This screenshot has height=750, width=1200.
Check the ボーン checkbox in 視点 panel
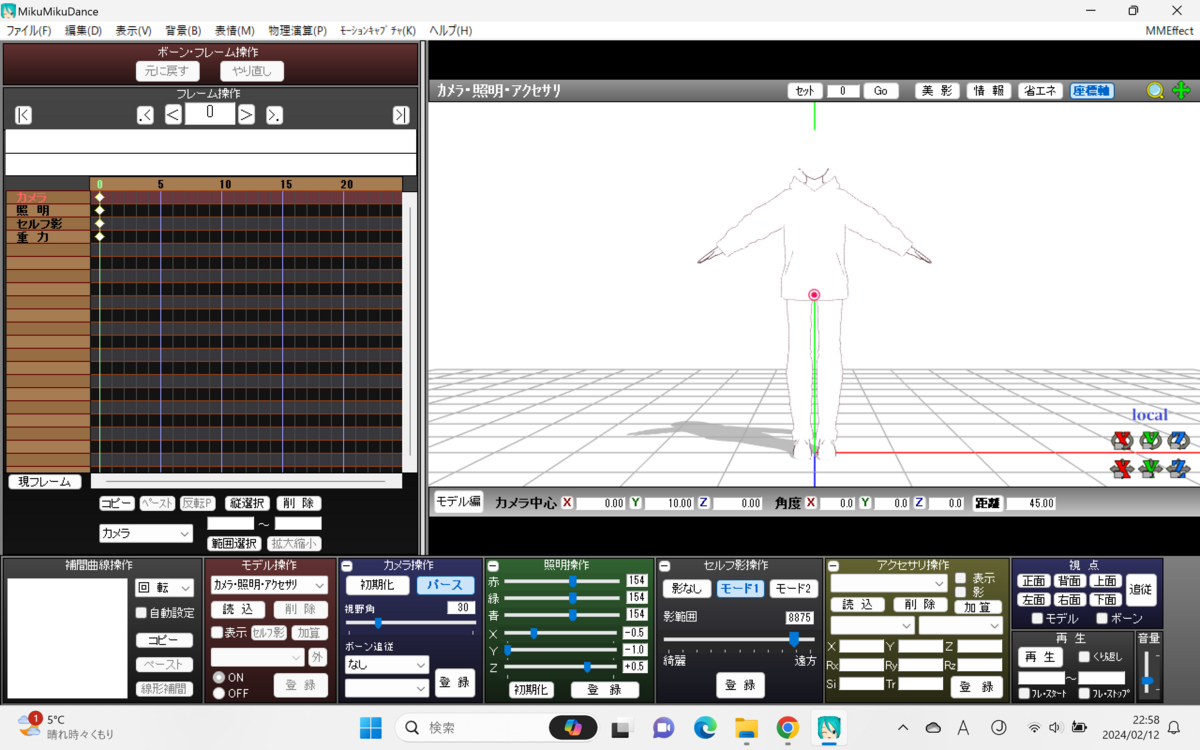(x=1102, y=619)
